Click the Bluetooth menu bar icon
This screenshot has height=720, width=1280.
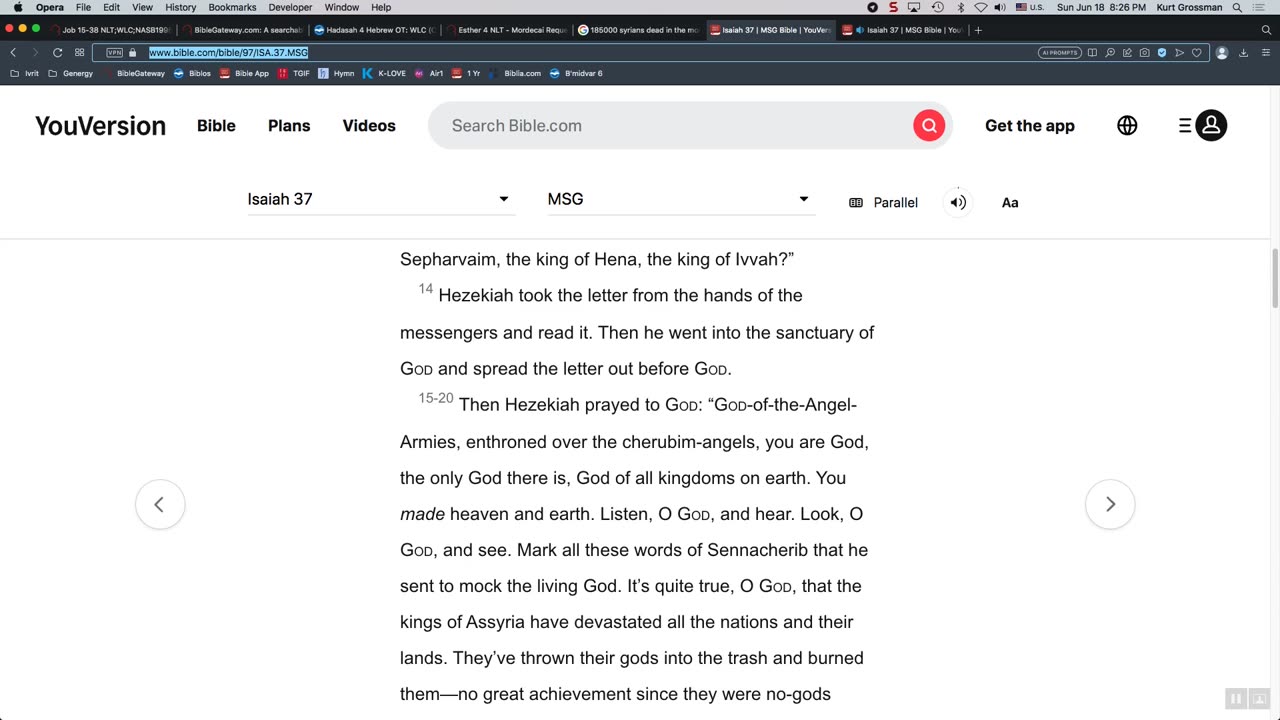pos(961,7)
